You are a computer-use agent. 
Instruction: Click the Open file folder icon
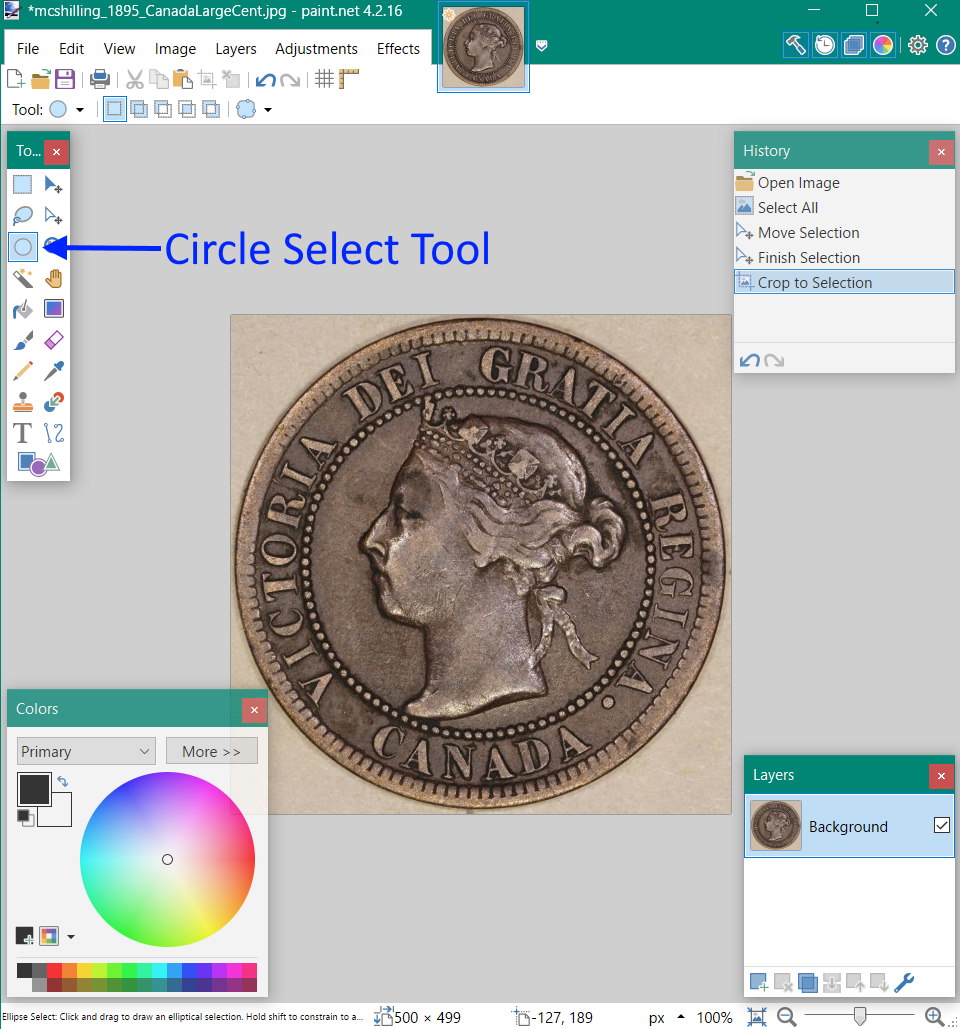(40, 79)
